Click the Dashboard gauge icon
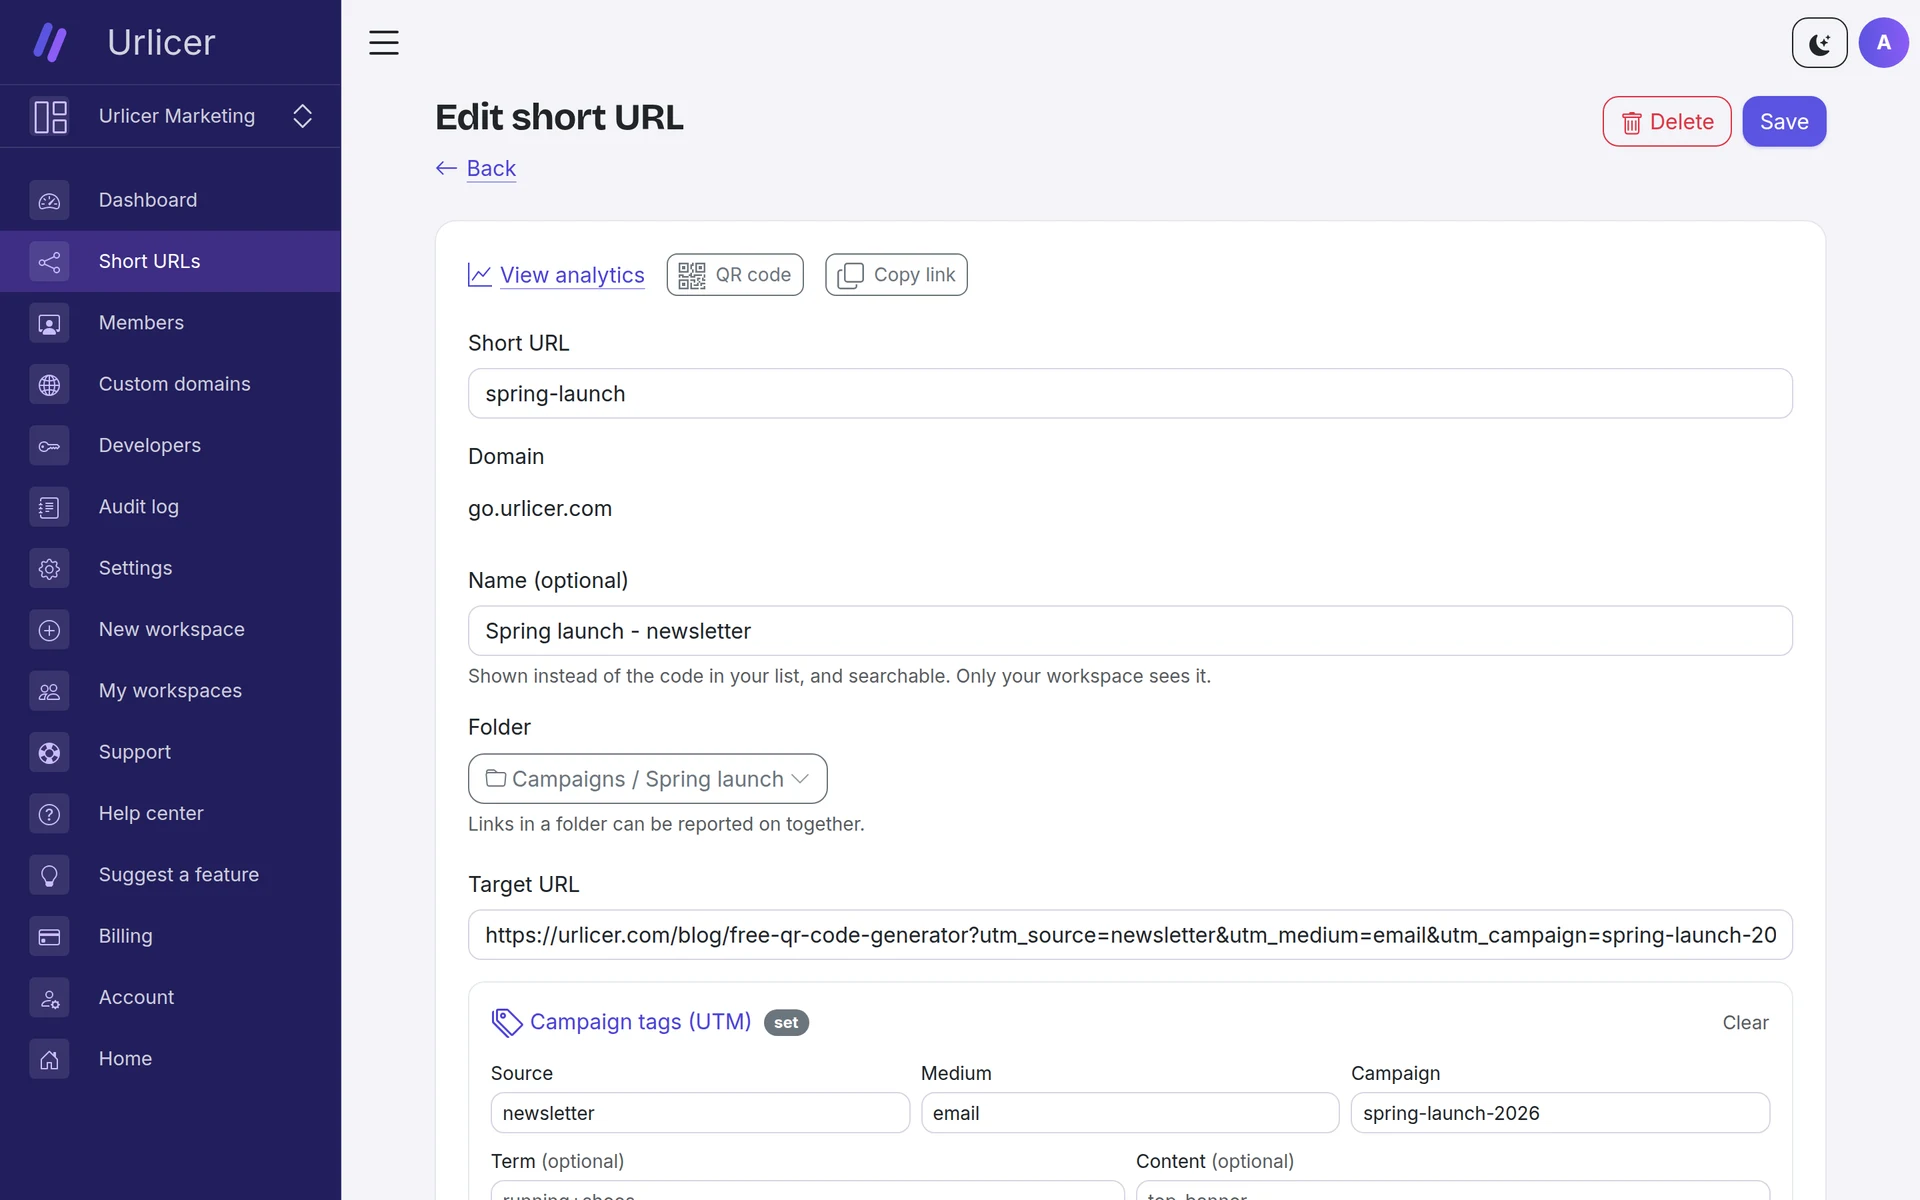1920x1200 pixels. 49,201
